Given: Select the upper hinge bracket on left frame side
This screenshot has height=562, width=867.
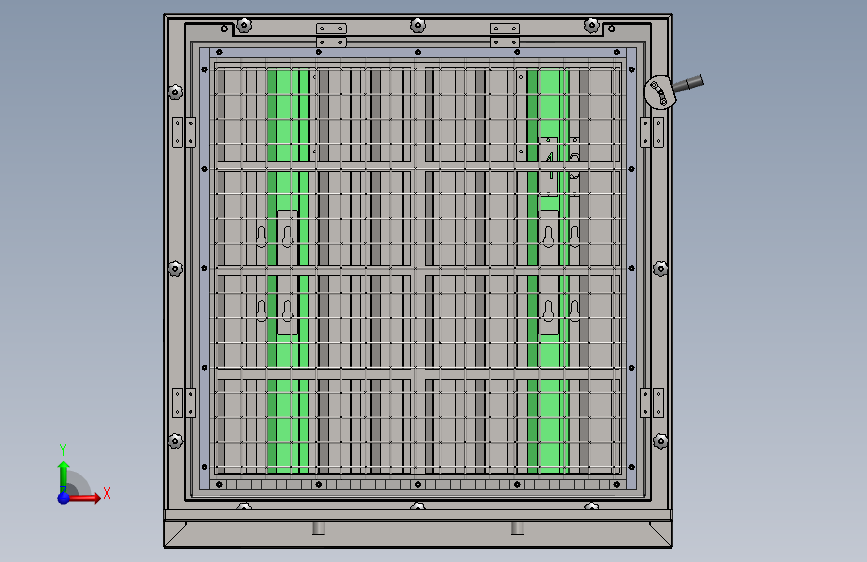Looking at the screenshot, I should (184, 132).
